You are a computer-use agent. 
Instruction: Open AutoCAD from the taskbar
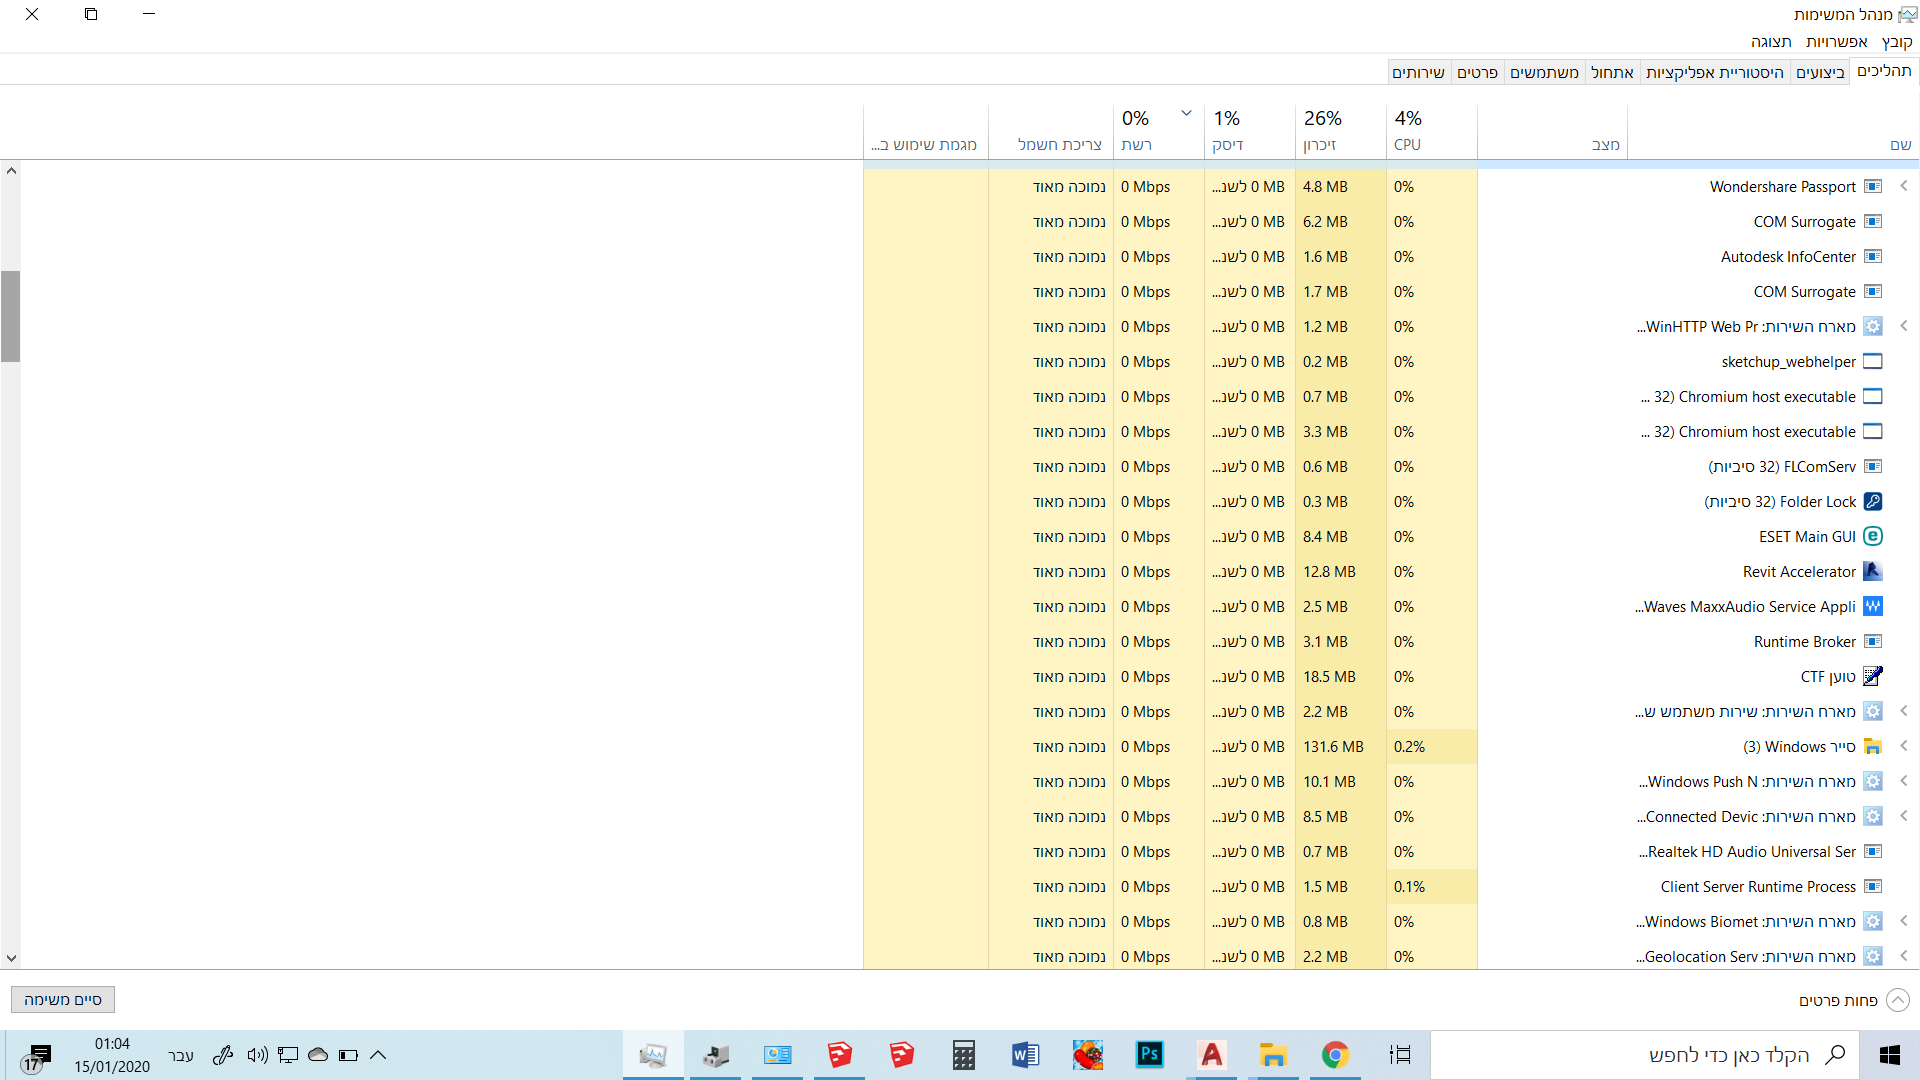1211,1055
